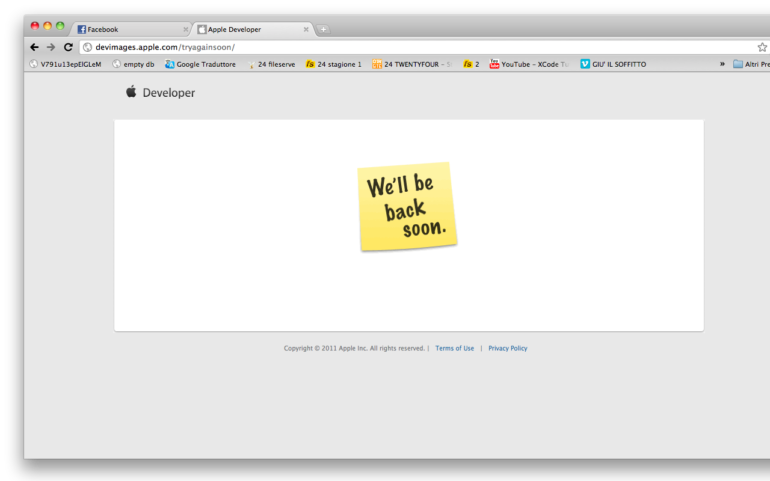Screen dimensions: 770x481
Task: Close the Apple Developer tab
Action: [306, 29]
